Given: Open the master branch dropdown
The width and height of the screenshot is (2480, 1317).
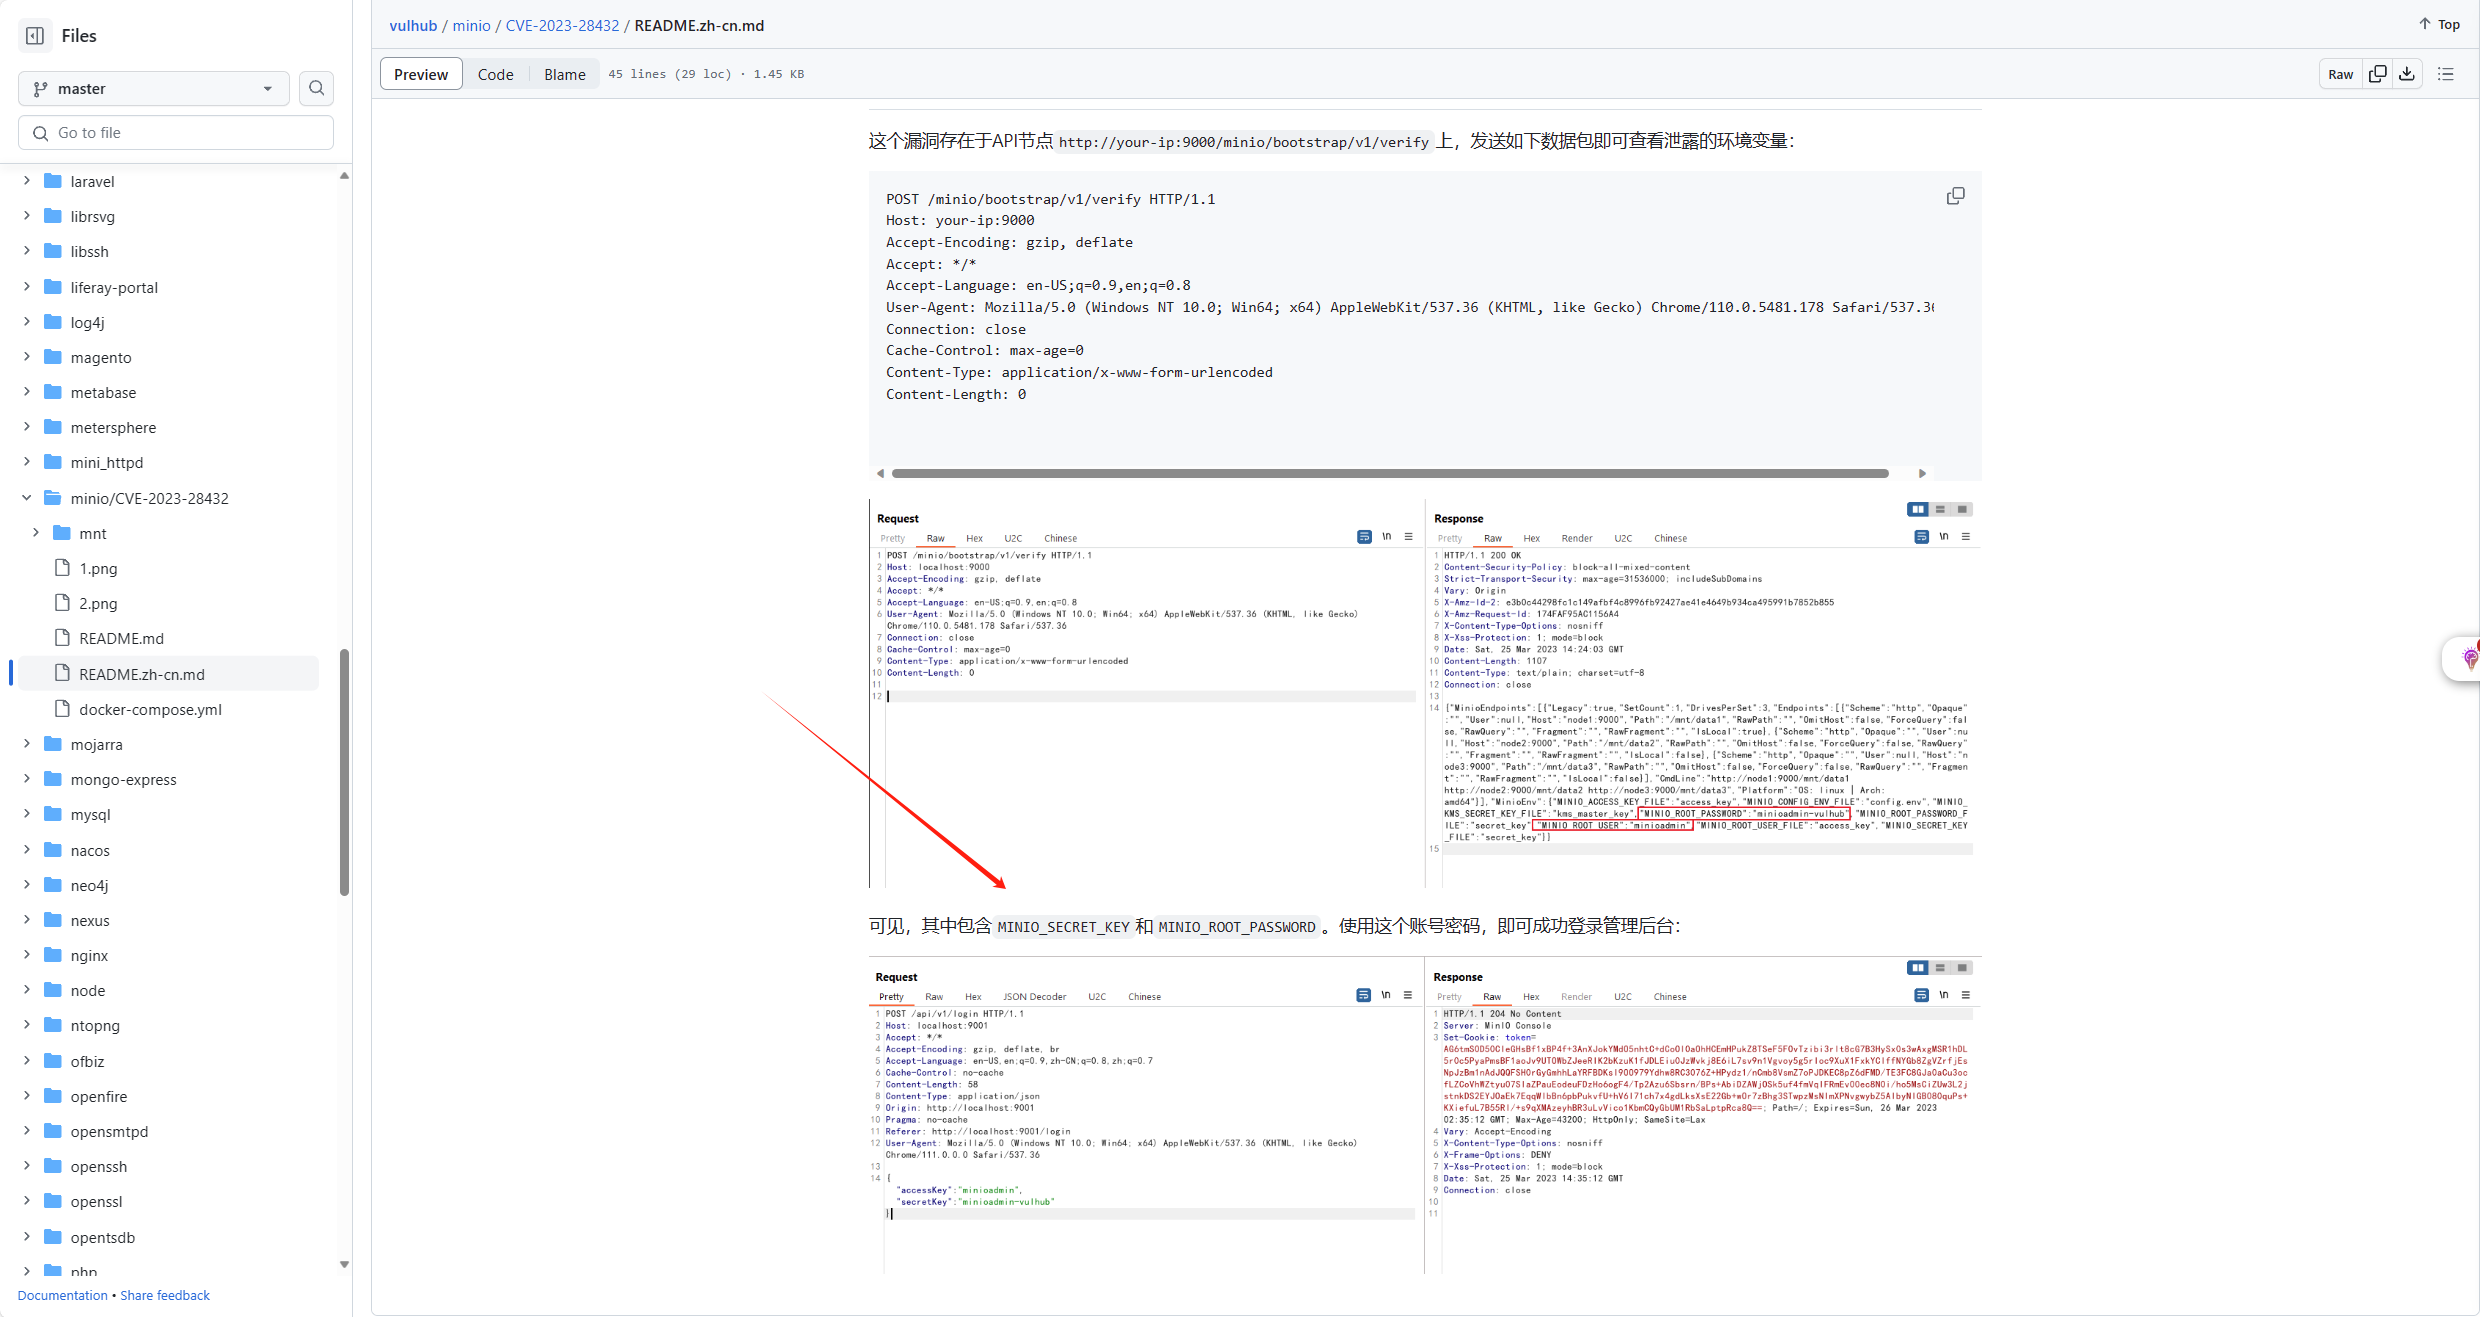Looking at the screenshot, I should (x=153, y=88).
